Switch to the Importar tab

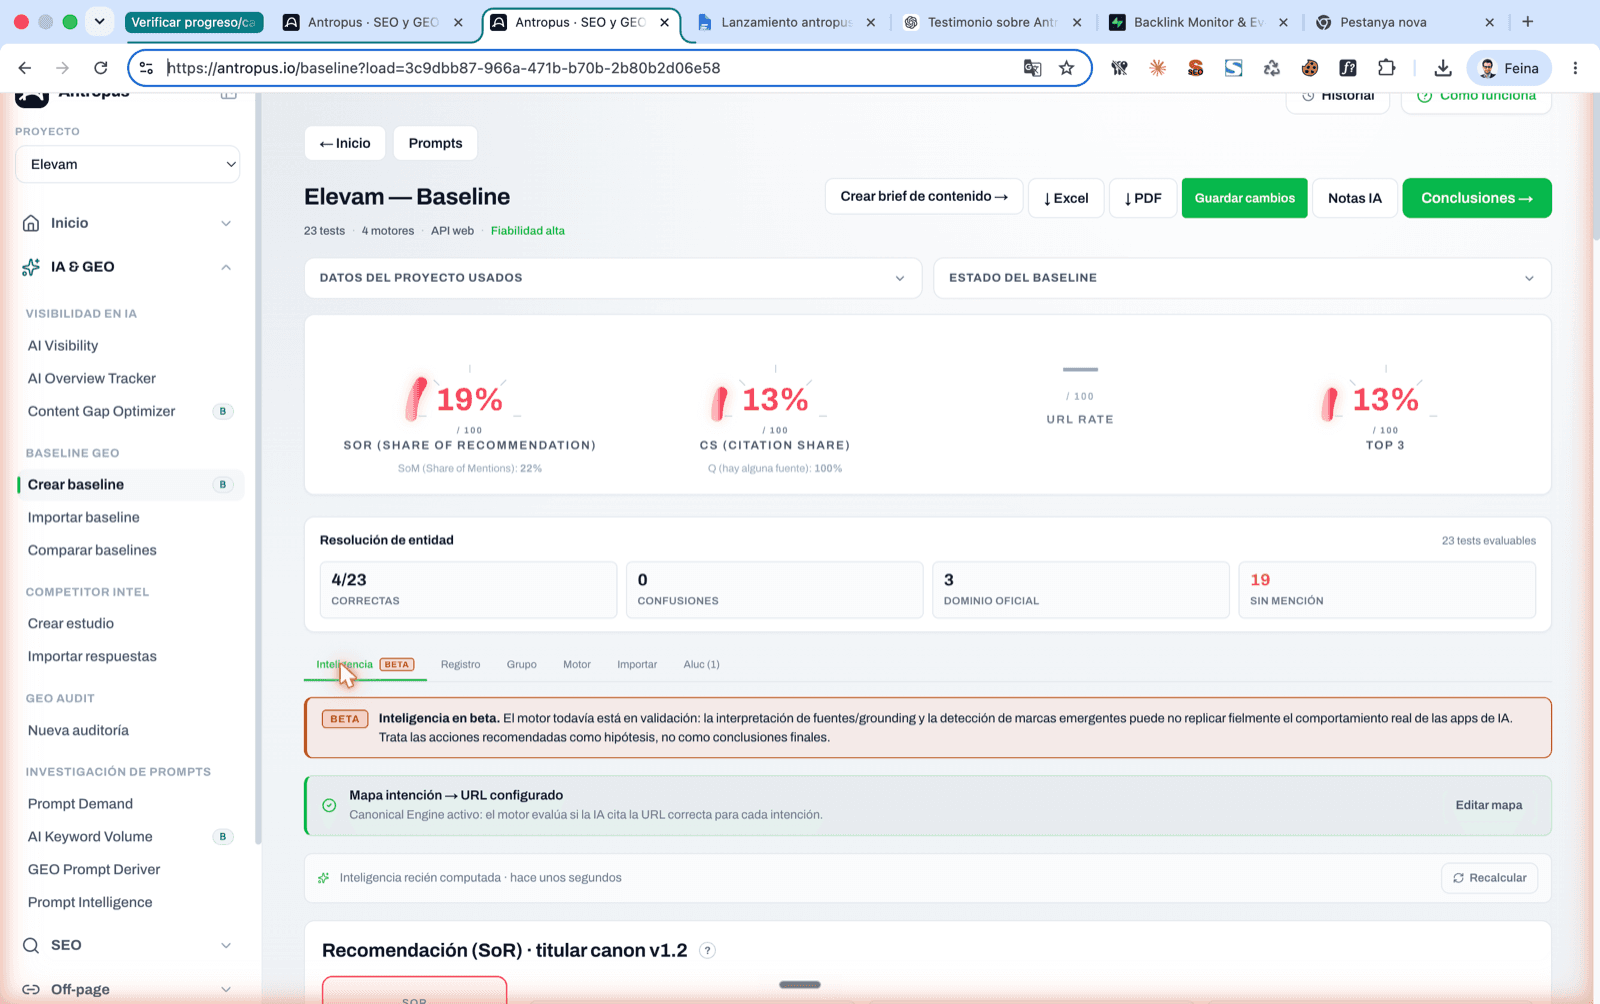[637, 664]
